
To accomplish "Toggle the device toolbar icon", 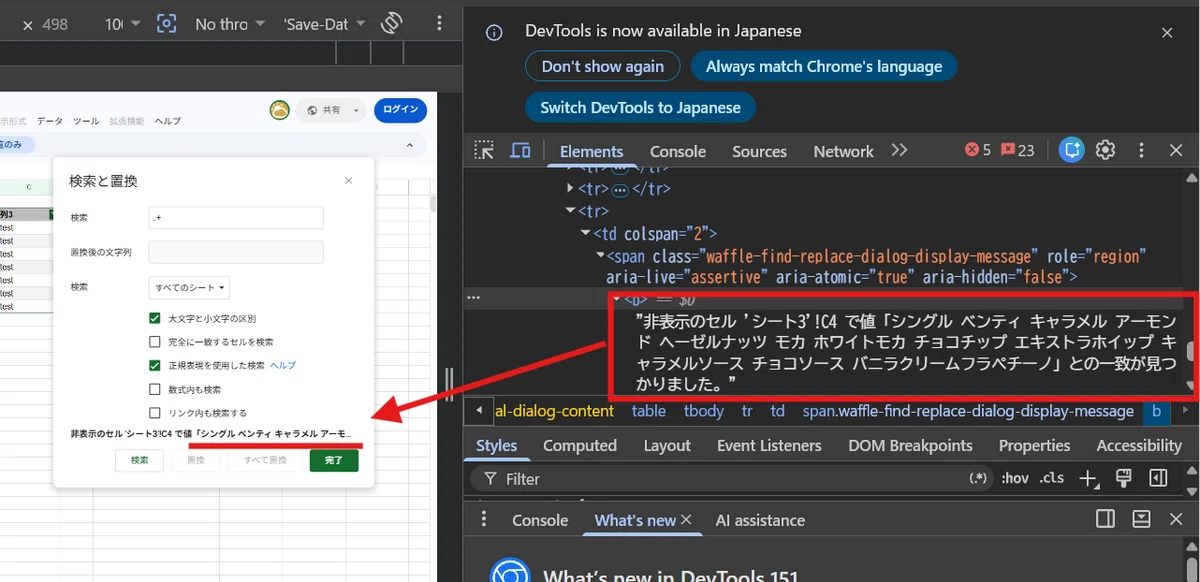I will click(x=520, y=151).
